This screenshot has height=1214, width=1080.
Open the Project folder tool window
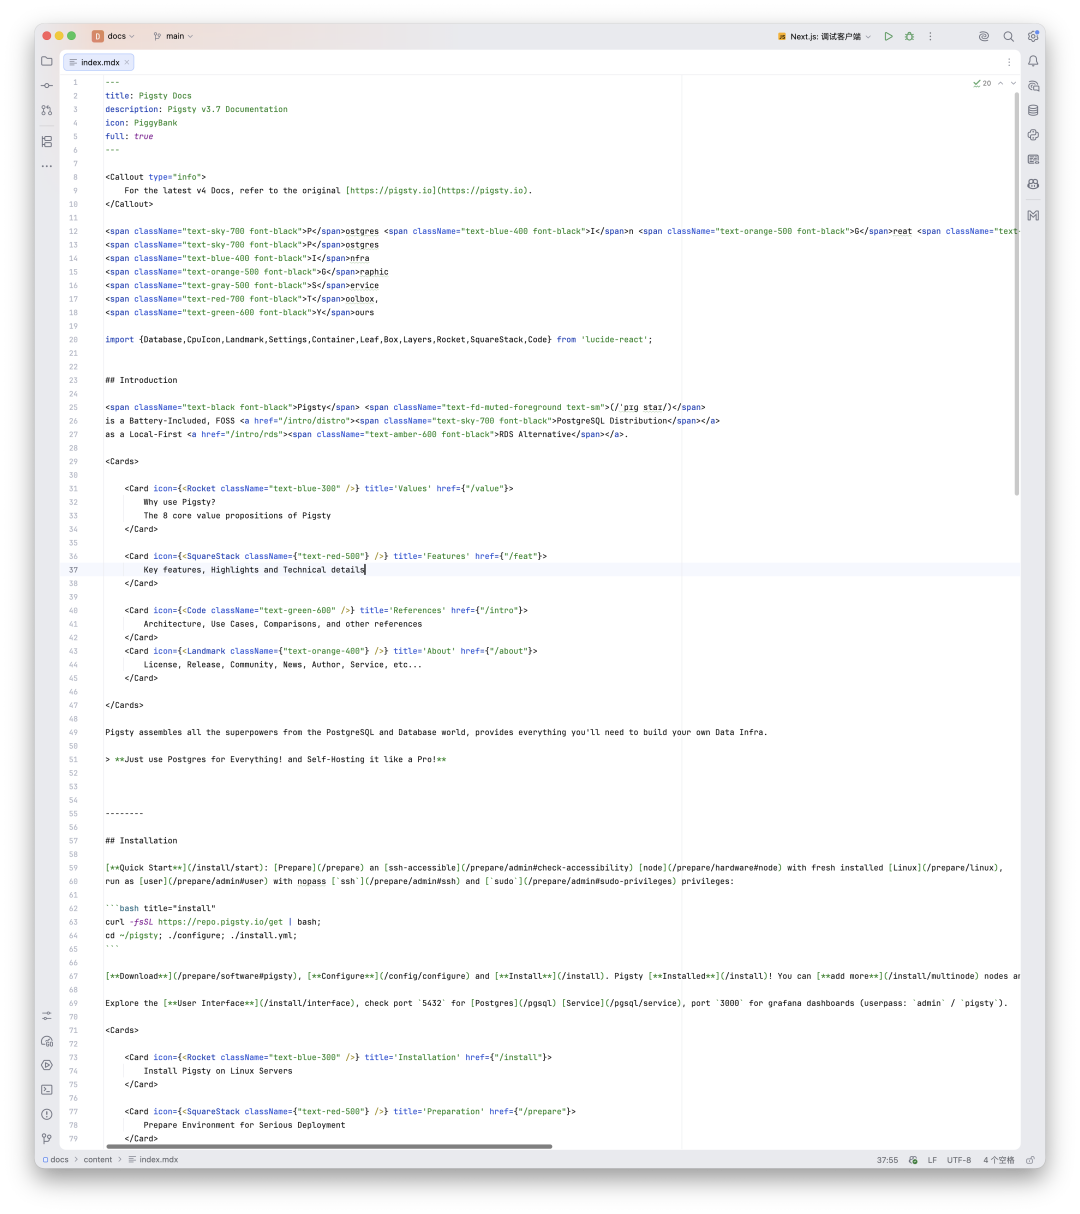47,61
